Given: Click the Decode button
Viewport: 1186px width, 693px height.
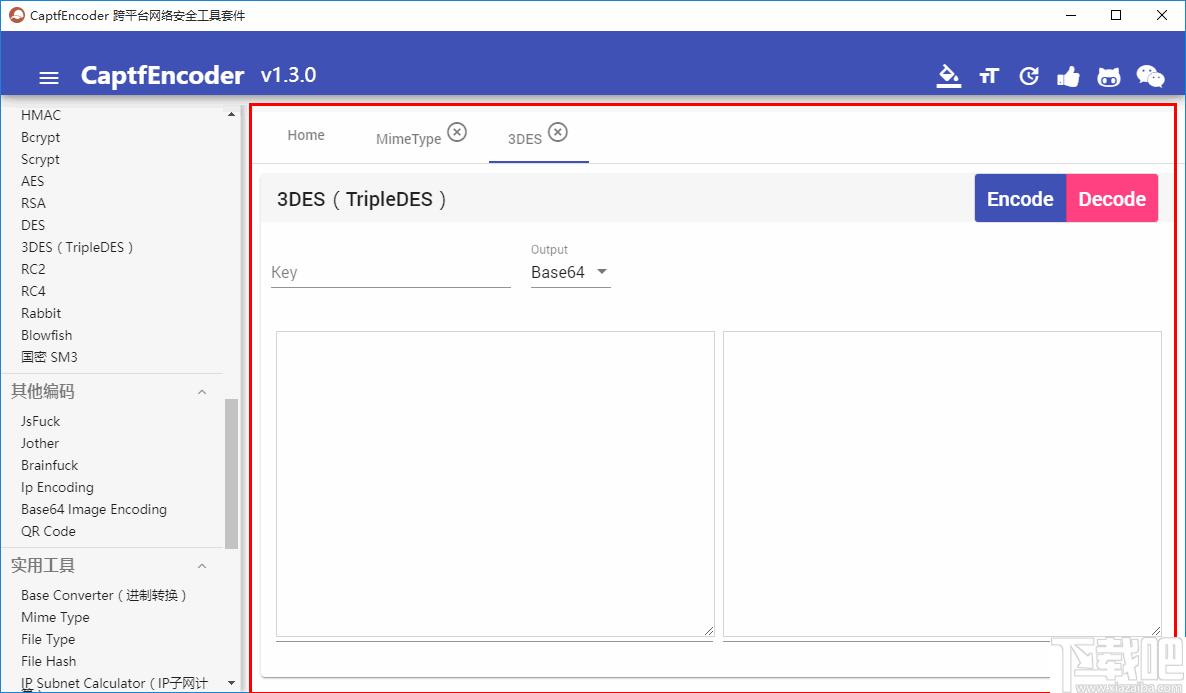Looking at the screenshot, I should coord(1112,198).
